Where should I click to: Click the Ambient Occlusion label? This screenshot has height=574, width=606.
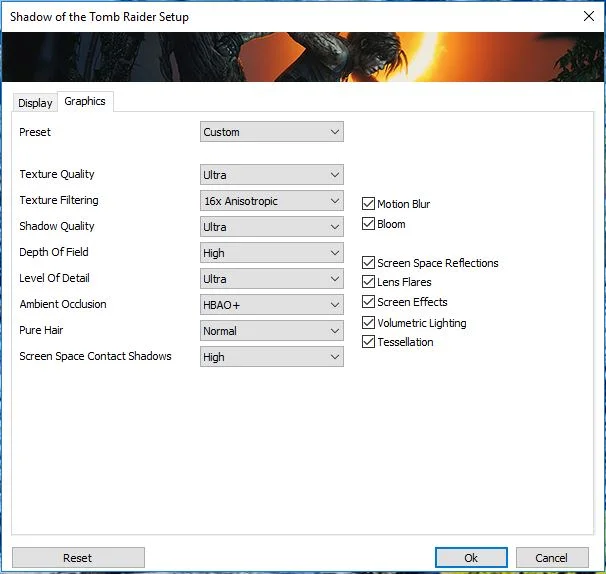tap(63, 304)
